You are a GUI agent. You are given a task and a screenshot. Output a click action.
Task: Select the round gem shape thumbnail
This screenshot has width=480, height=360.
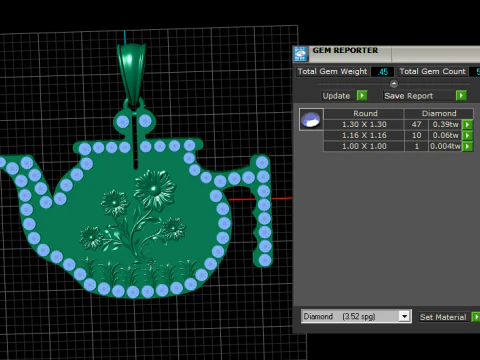[x=311, y=119]
